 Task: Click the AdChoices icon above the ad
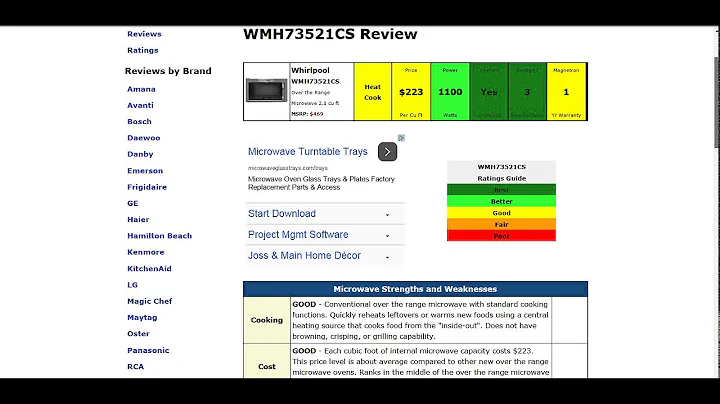(401, 138)
